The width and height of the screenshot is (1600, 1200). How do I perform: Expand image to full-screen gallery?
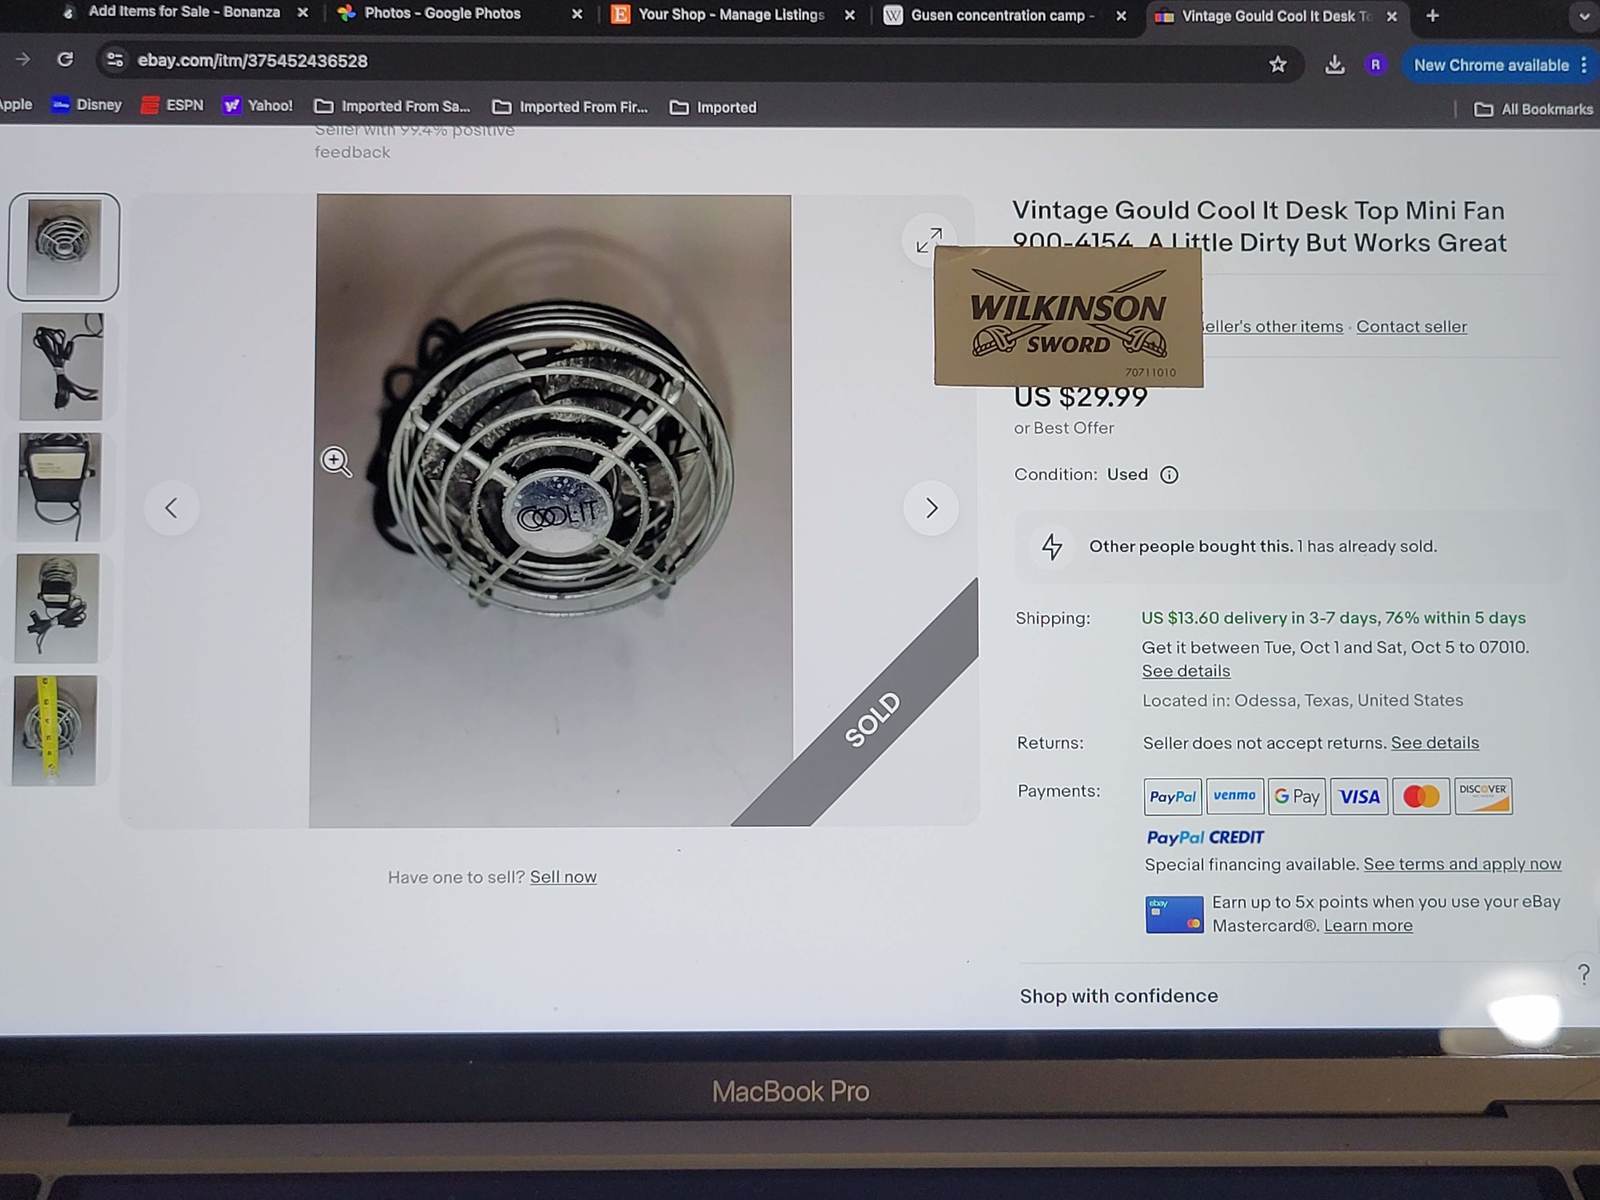pos(929,239)
